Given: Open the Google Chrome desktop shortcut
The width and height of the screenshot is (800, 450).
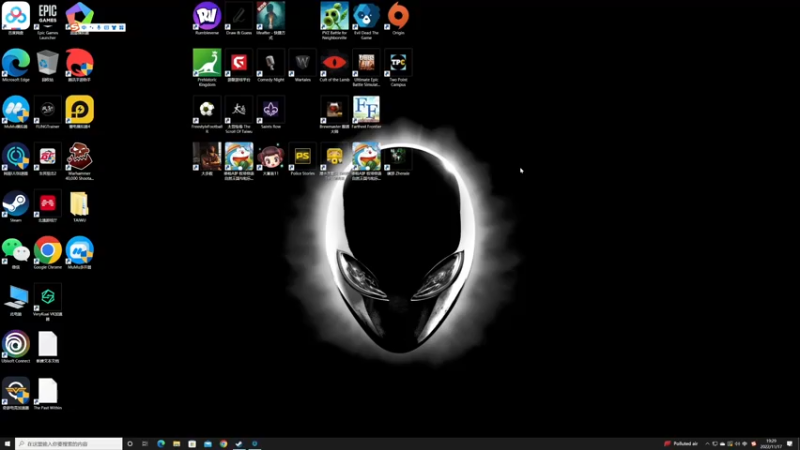Looking at the screenshot, I should [x=47, y=253].
